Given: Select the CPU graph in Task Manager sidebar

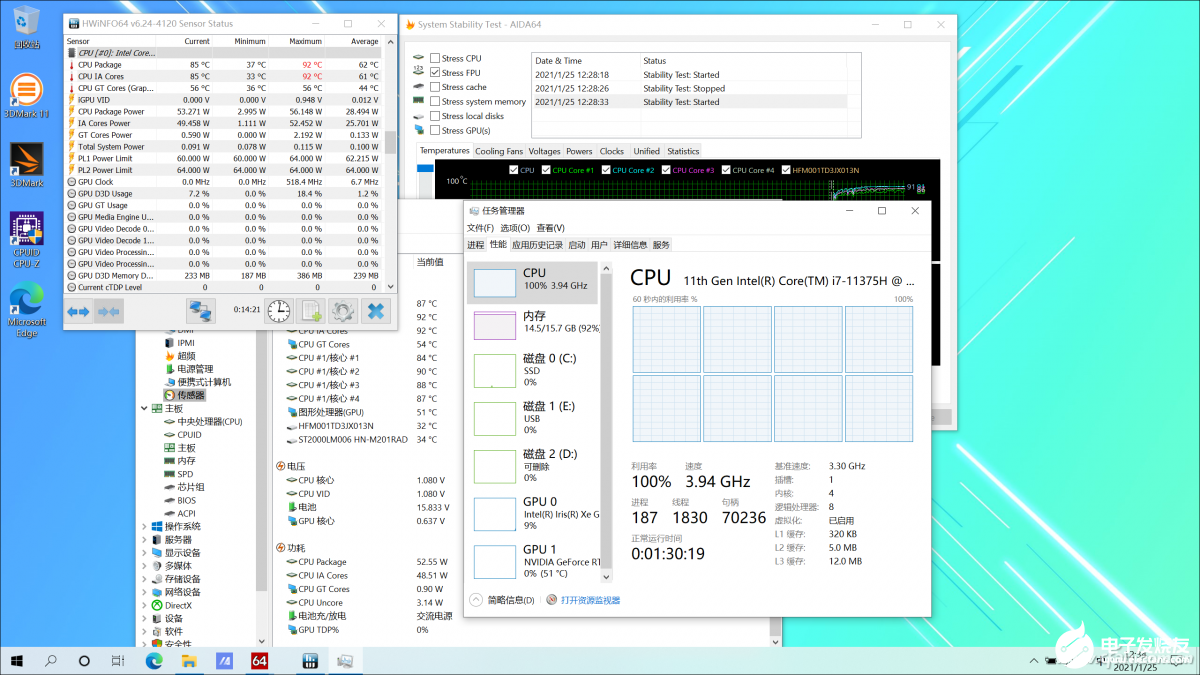Looking at the screenshot, I should pyautogui.click(x=532, y=283).
